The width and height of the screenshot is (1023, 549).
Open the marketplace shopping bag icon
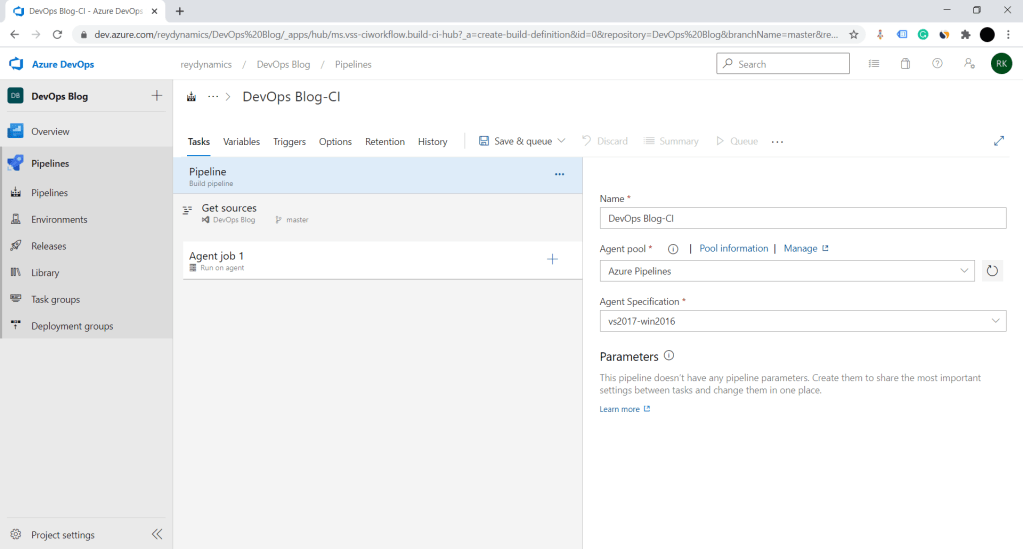(x=905, y=64)
